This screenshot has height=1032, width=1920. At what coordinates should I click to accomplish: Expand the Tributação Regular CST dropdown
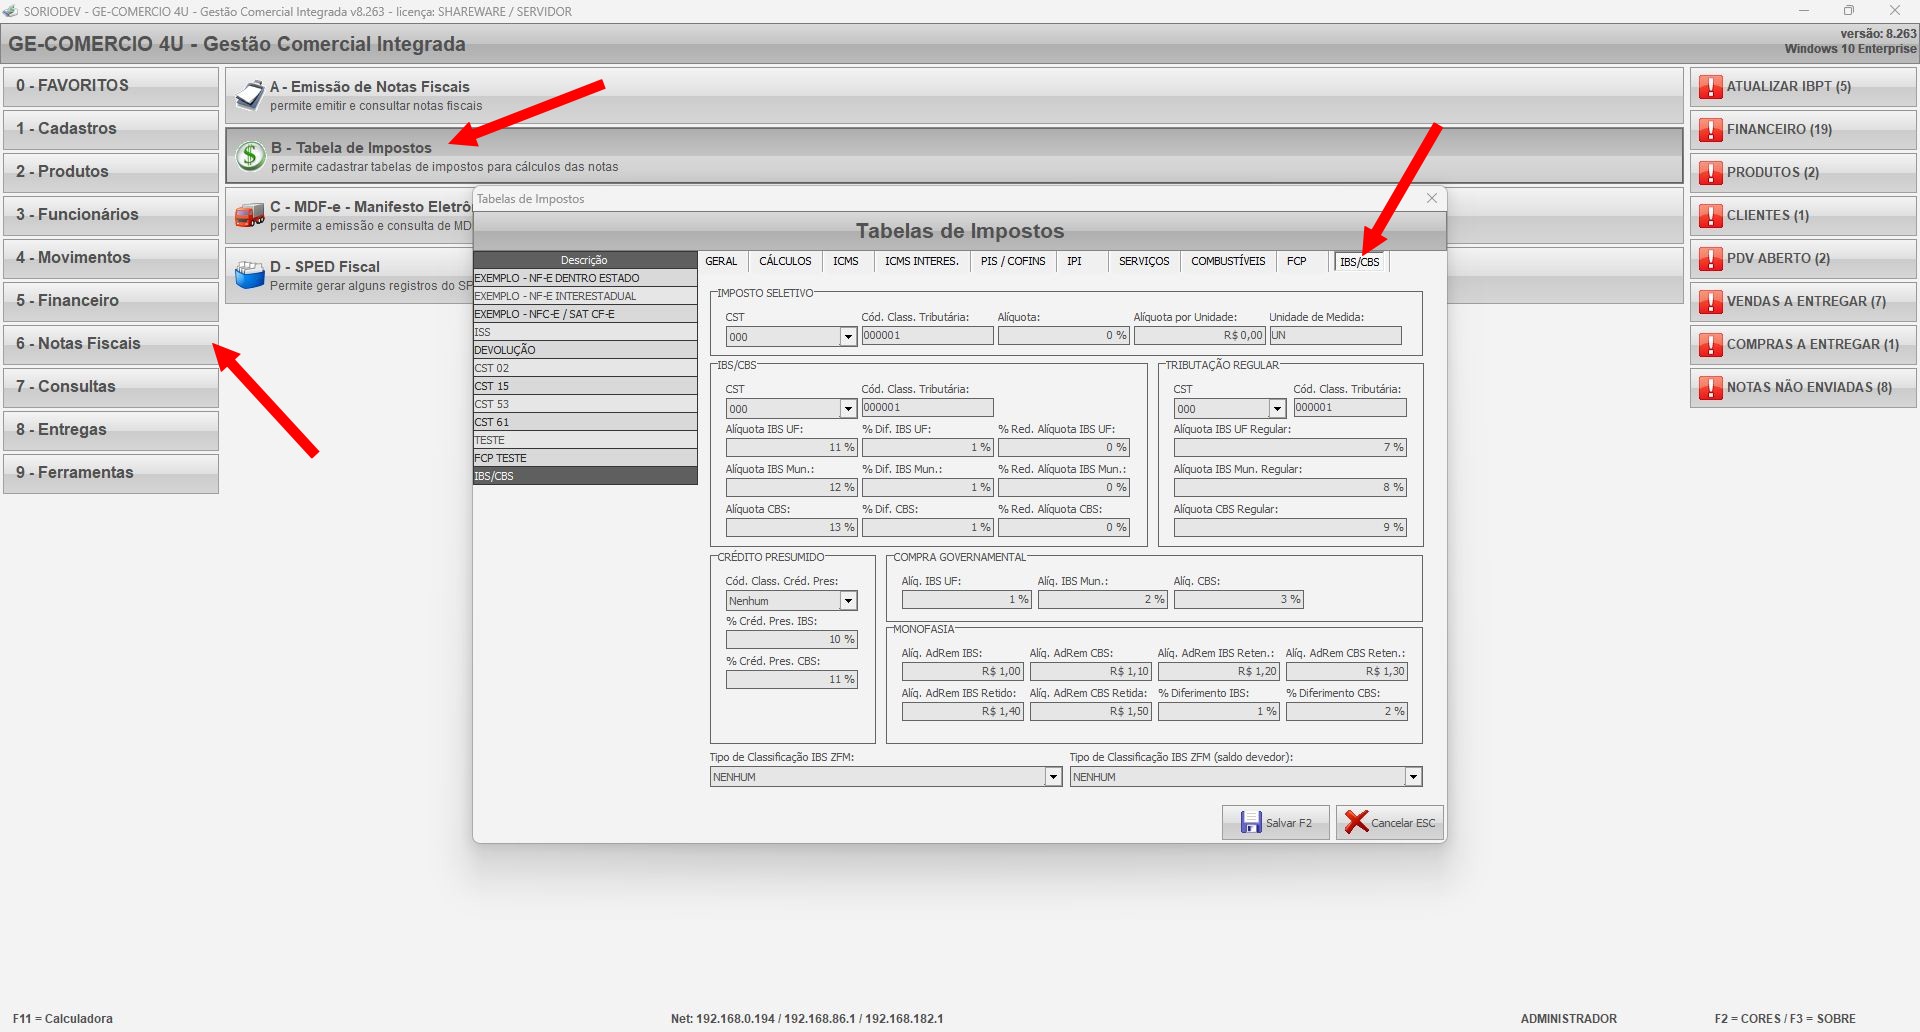(1277, 409)
